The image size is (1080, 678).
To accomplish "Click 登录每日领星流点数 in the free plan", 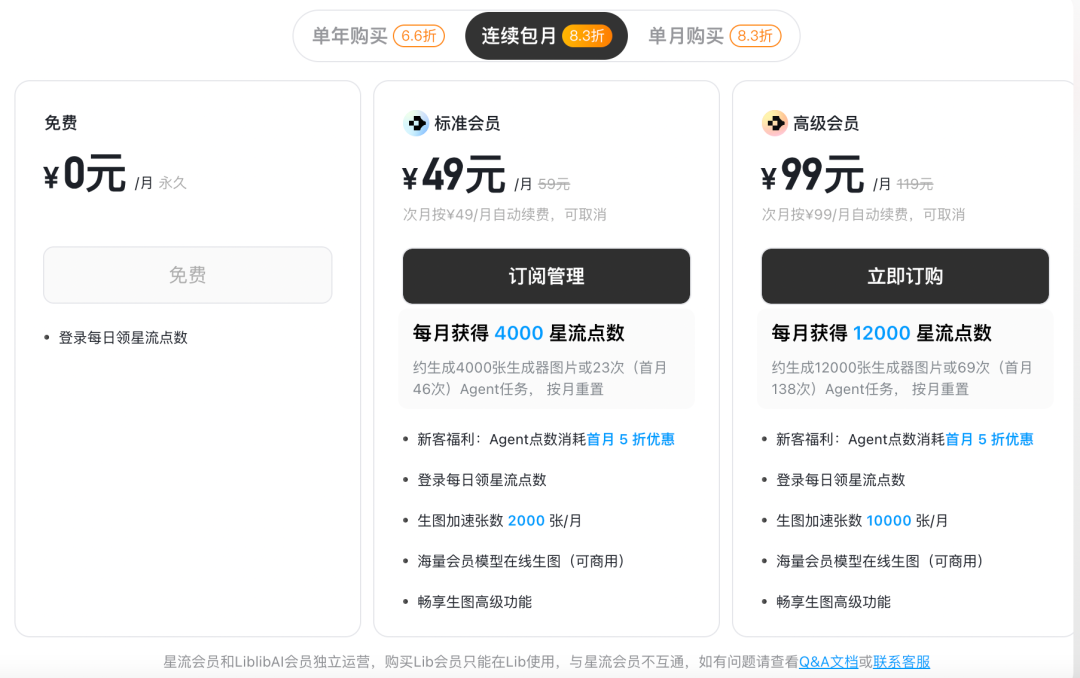I will 123,338.
